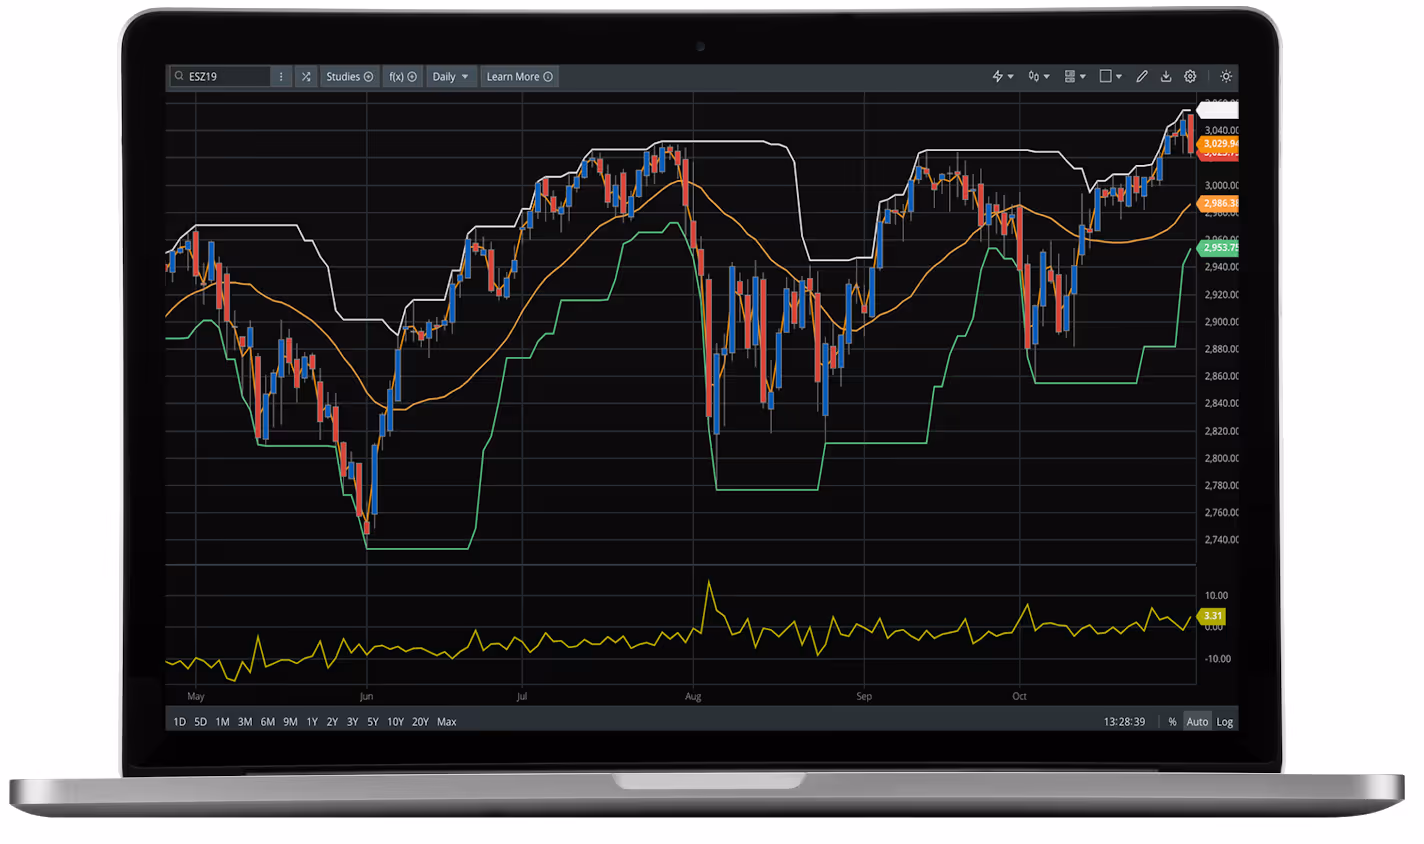
Task: Click the green 2,953.75 price label
Action: click(x=1219, y=247)
